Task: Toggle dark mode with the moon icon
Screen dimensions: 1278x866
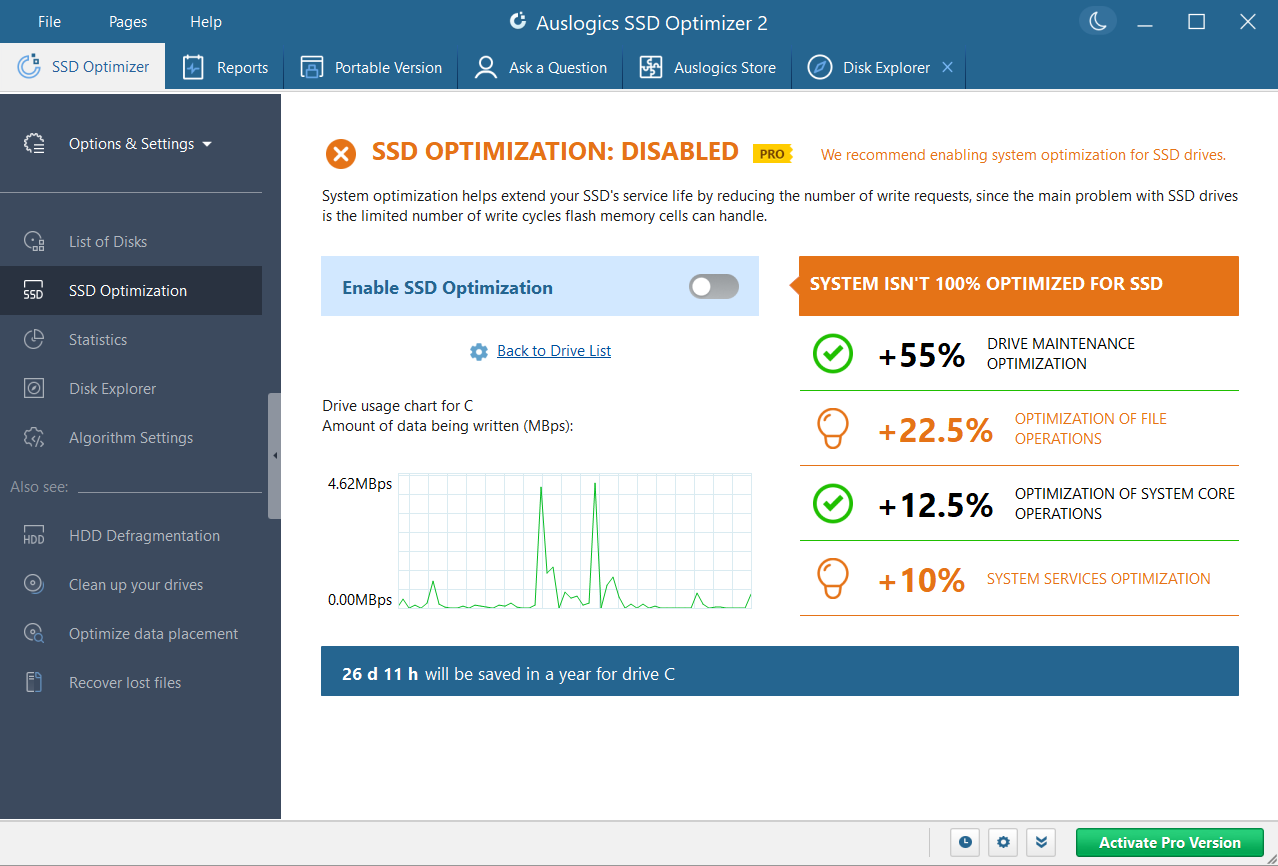Action: (1097, 20)
